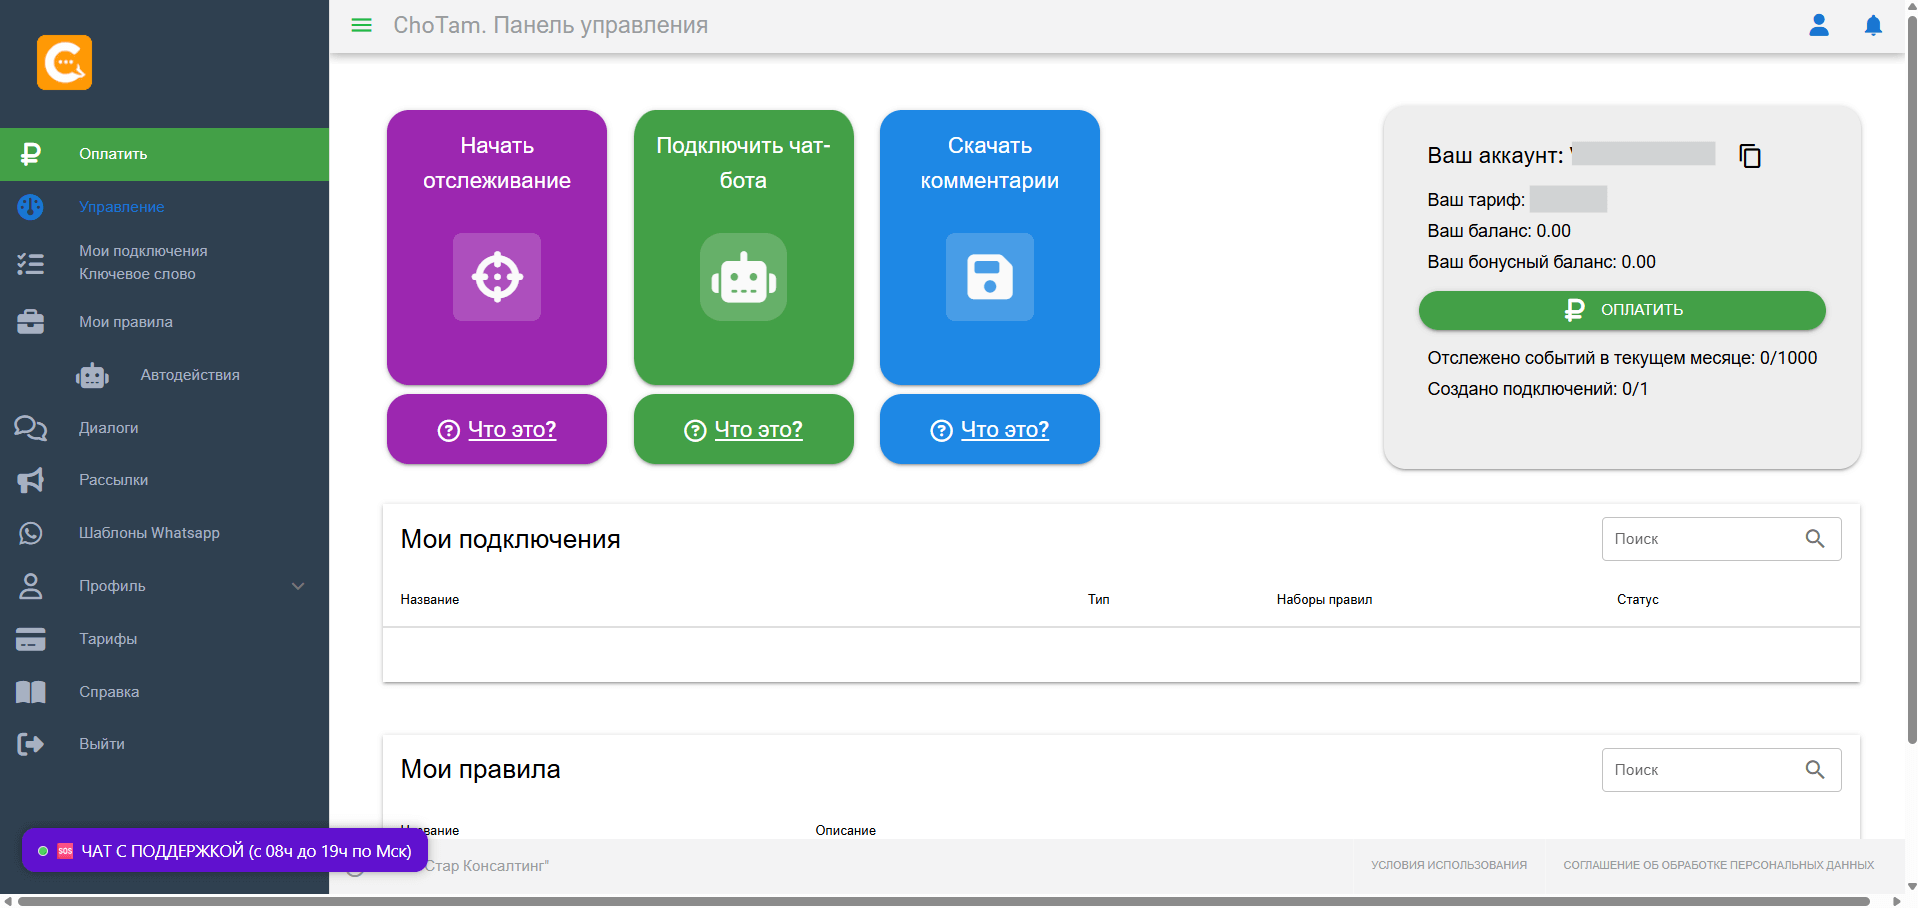Screen dimensions: 1918x908
Task: Open the purple Что это? link
Action: (x=511, y=430)
